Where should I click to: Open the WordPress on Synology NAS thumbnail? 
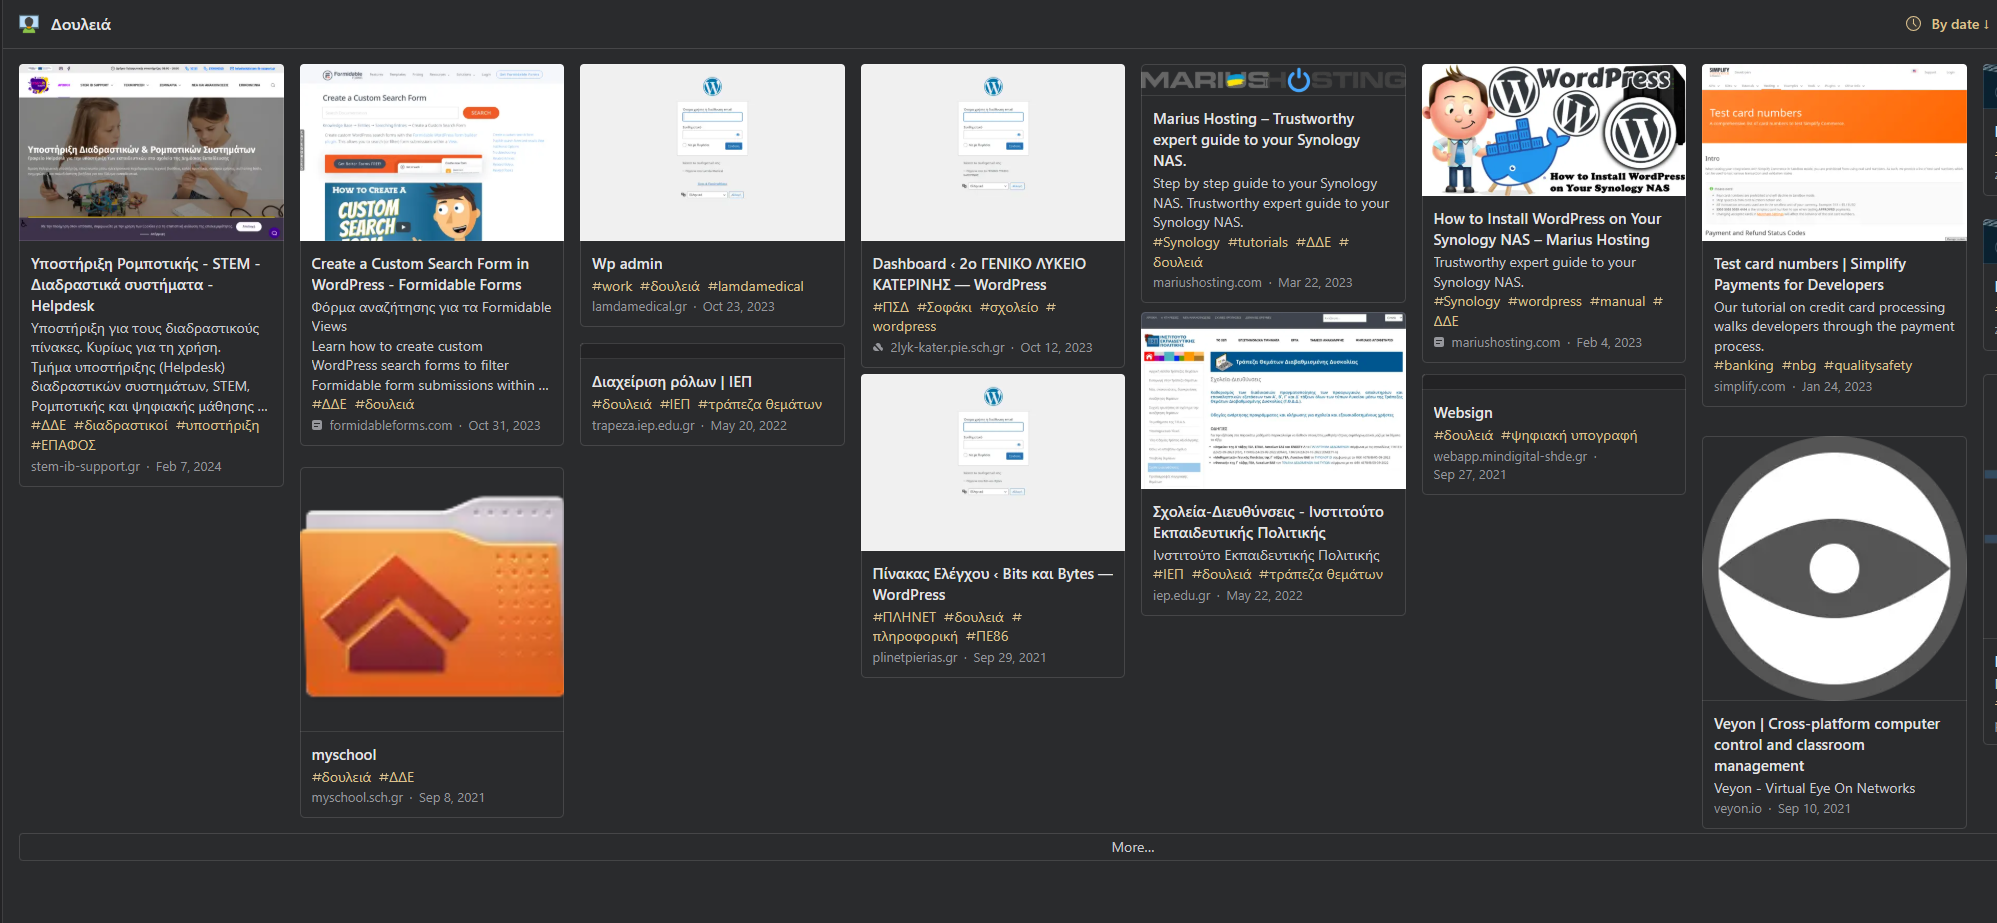[x=1554, y=130]
